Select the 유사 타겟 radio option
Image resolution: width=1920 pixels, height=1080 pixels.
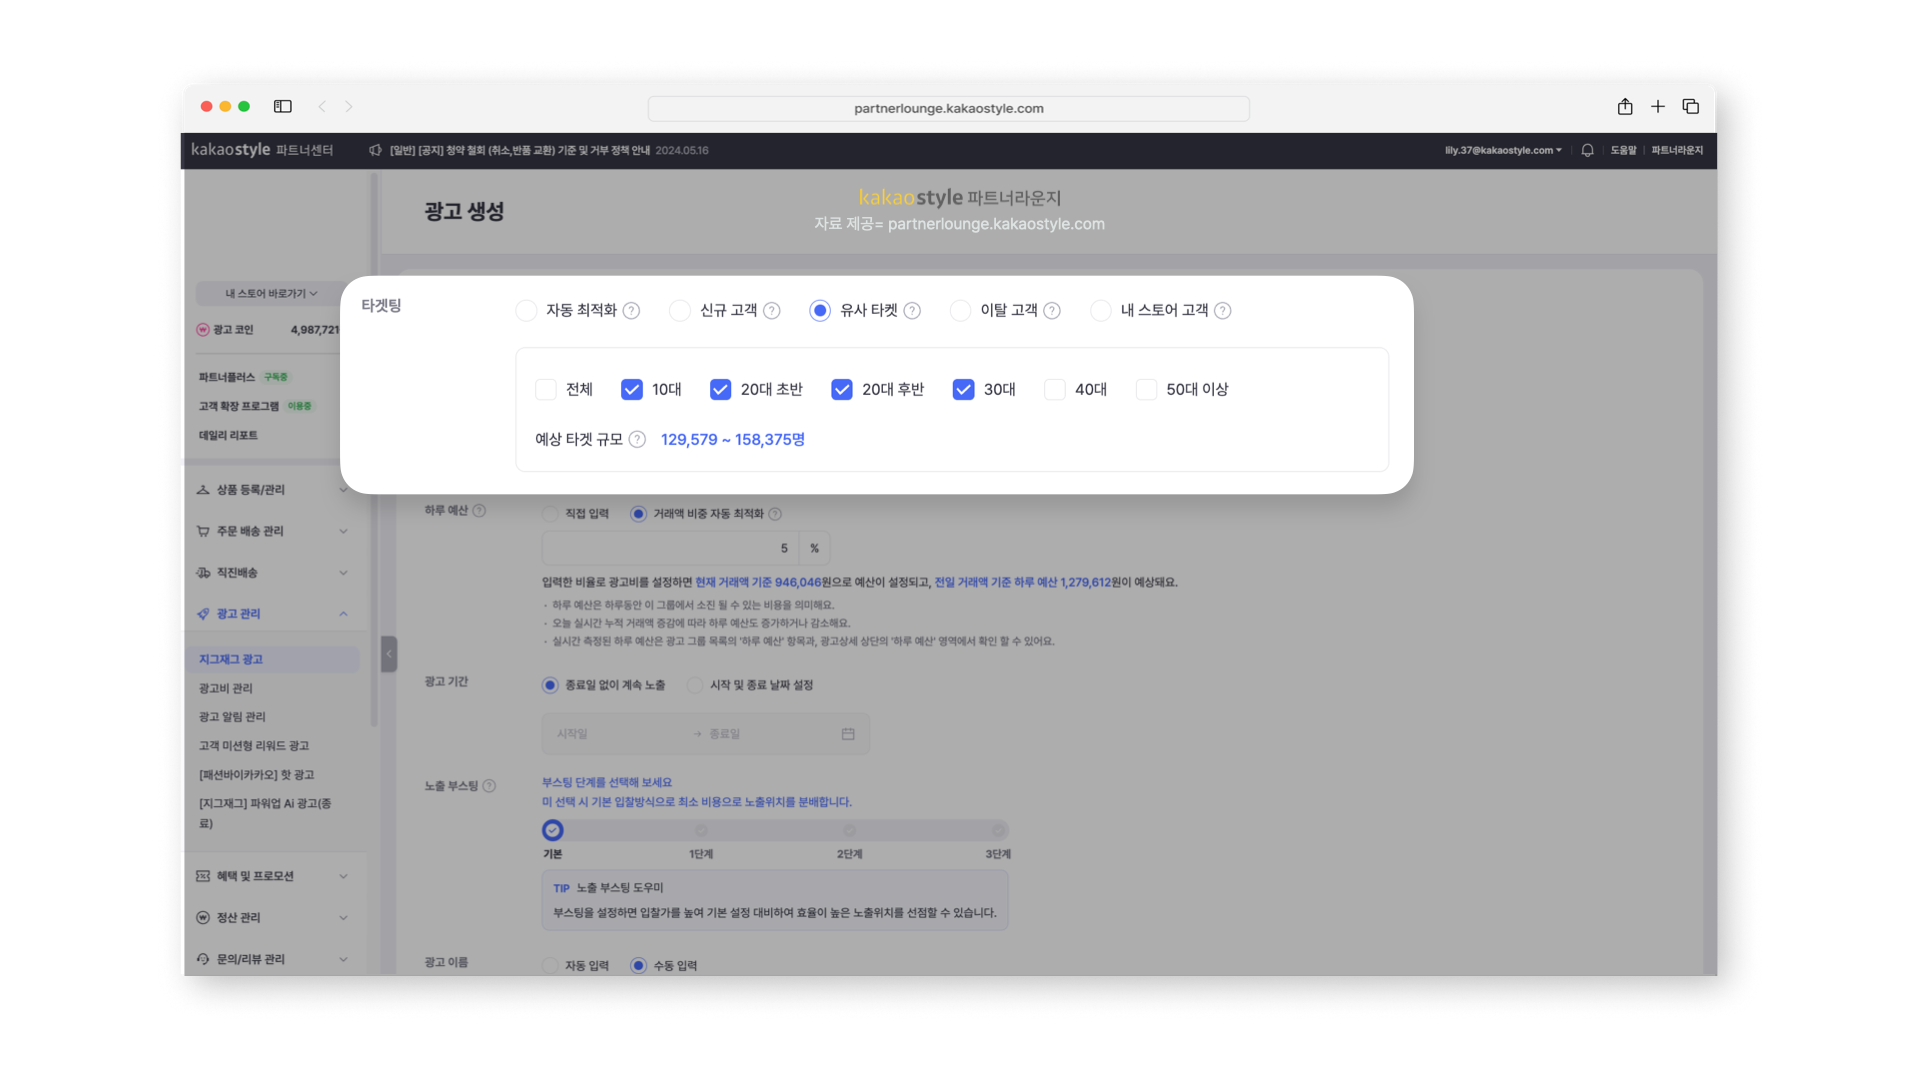[x=820, y=311]
